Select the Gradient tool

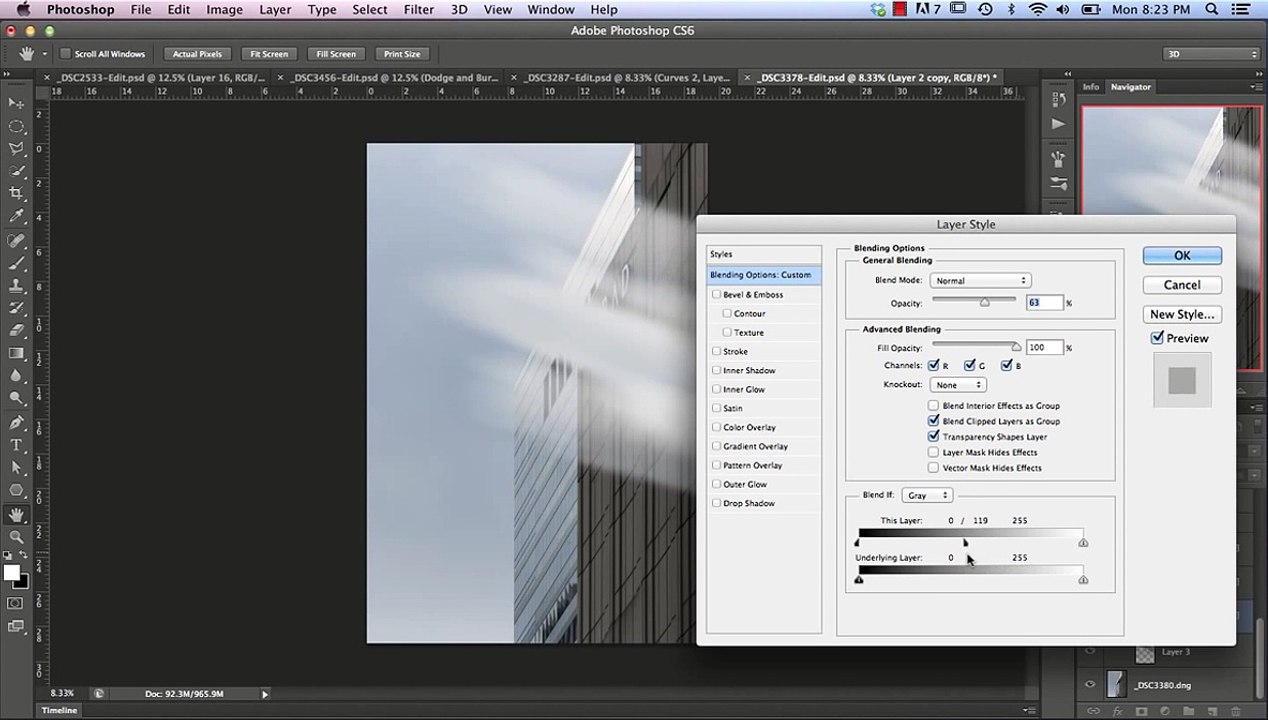[17, 353]
